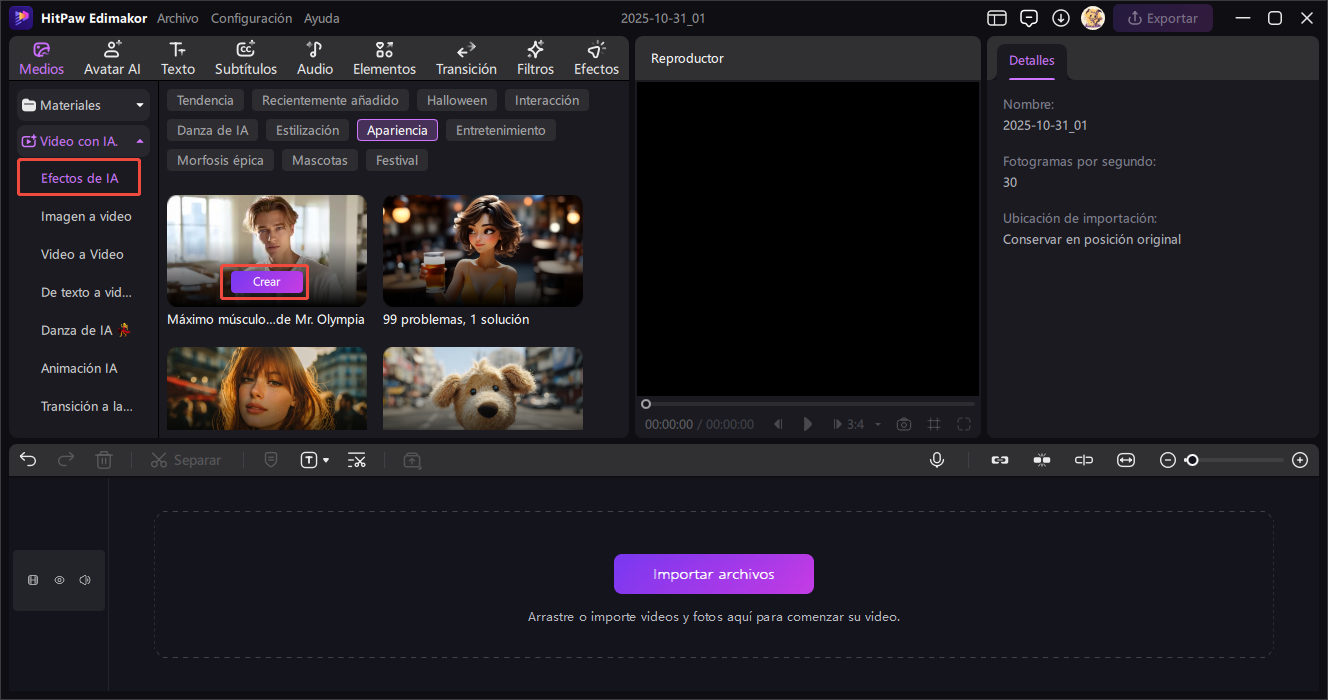Click the timeline zoom slider handle
The width and height of the screenshot is (1328, 700).
[x=1191, y=460]
